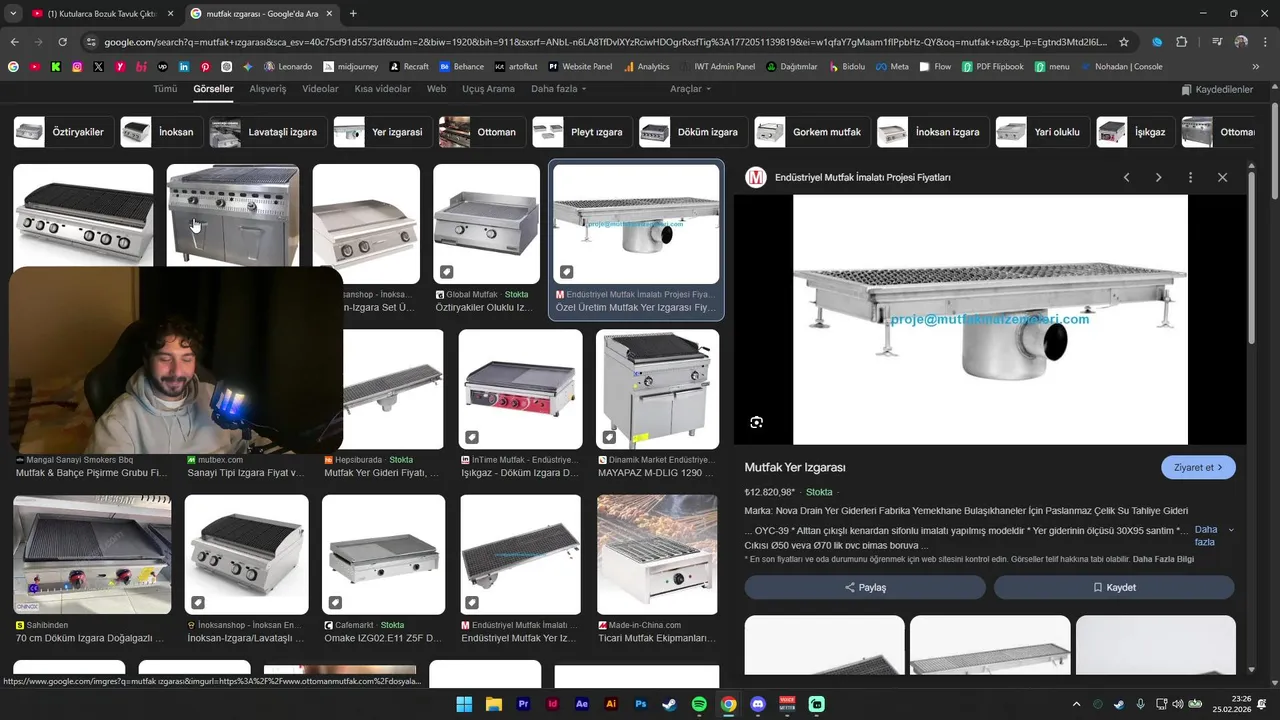
Task: Open the taskbar volume speaker icon
Action: click(1178, 704)
